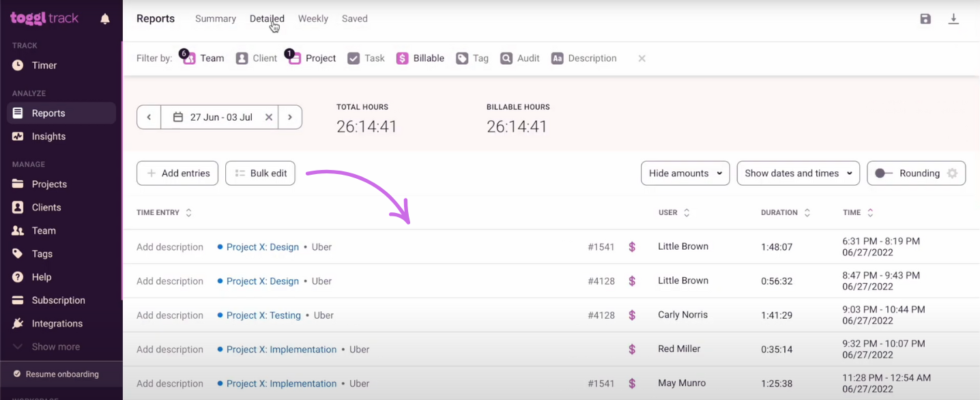Click the Add entries button

pyautogui.click(x=178, y=173)
